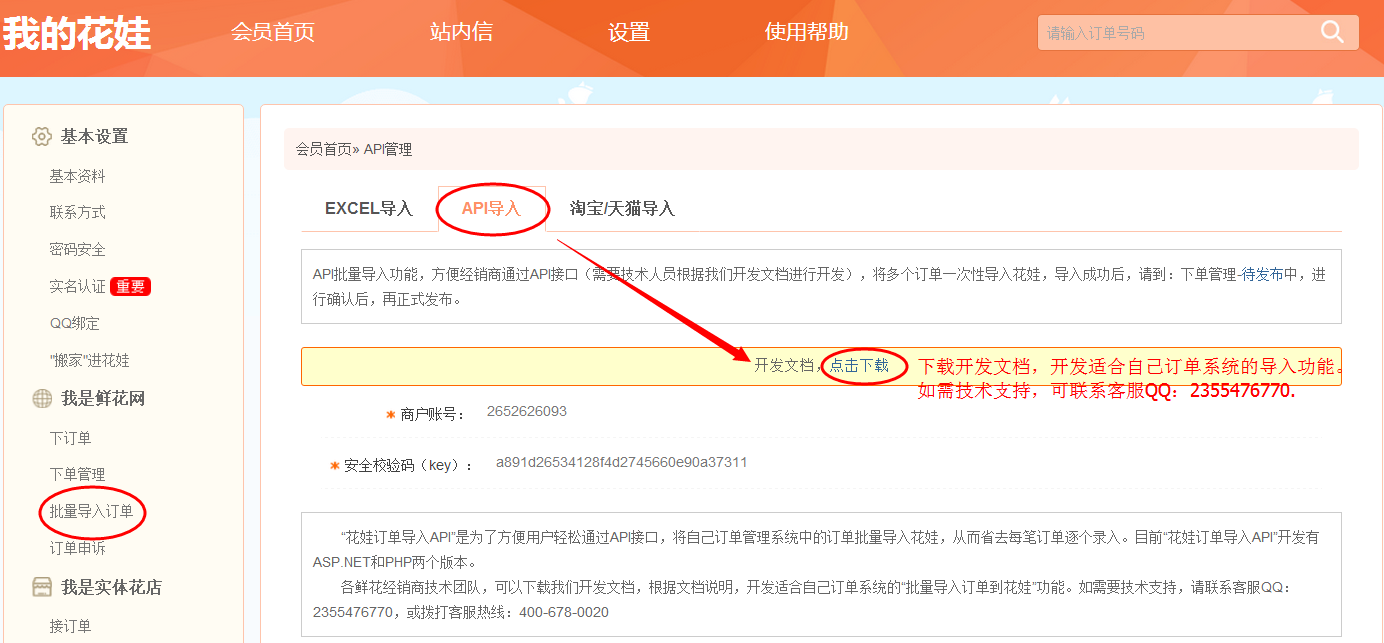Click the 开发文档 label text
Viewport: 1384px width, 643px height.
[784, 366]
